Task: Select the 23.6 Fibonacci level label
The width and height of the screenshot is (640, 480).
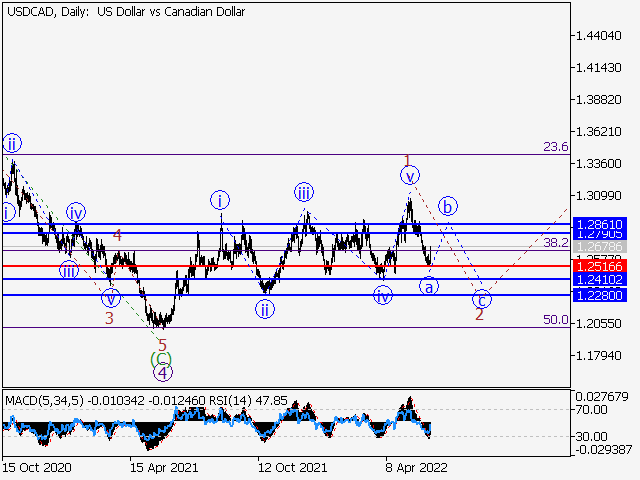Action: [x=556, y=147]
